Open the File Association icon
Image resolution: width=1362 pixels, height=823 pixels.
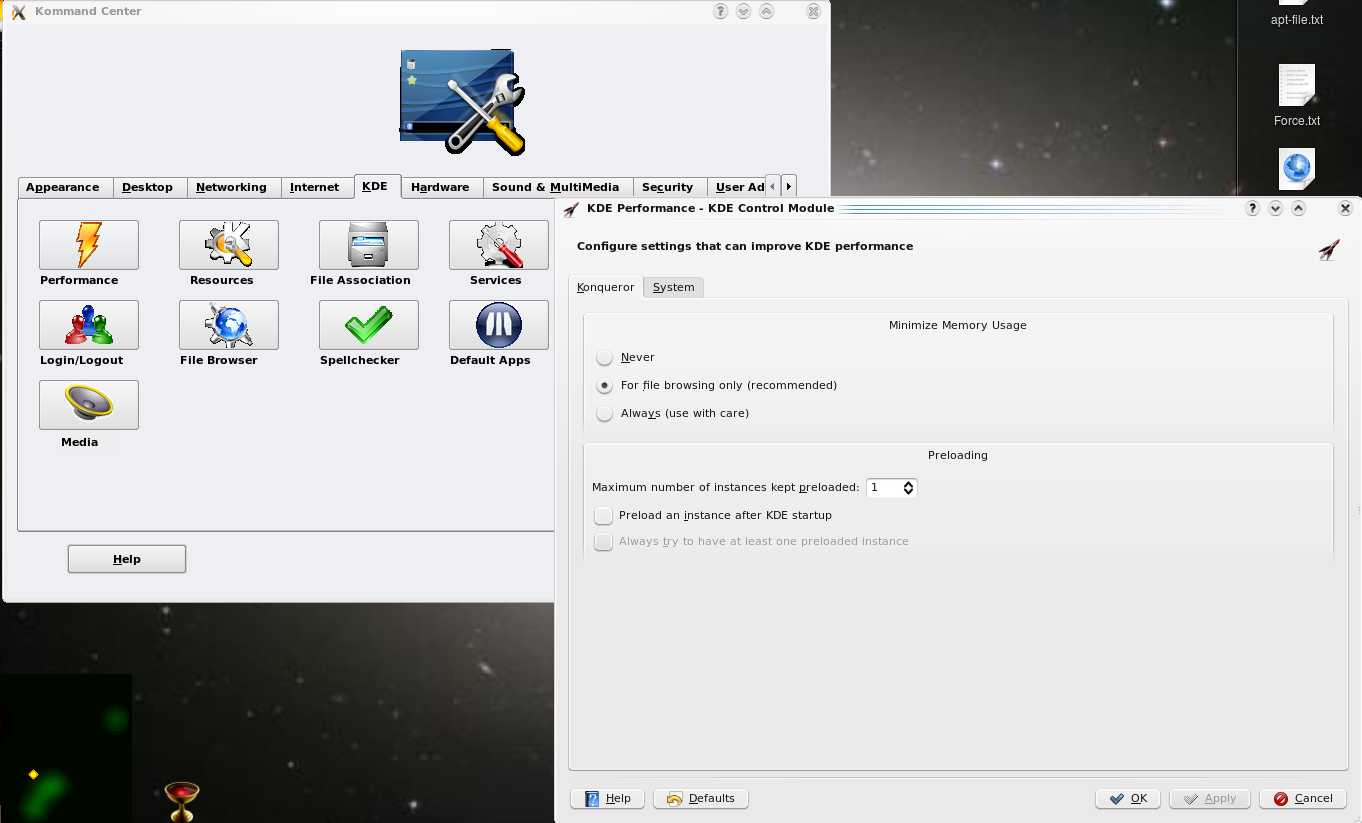click(x=368, y=245)
